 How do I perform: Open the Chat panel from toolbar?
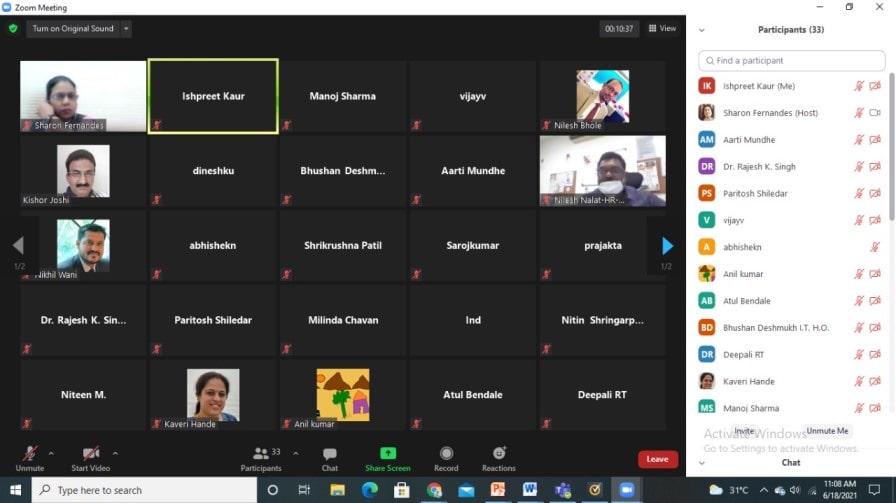coord(329,455)
